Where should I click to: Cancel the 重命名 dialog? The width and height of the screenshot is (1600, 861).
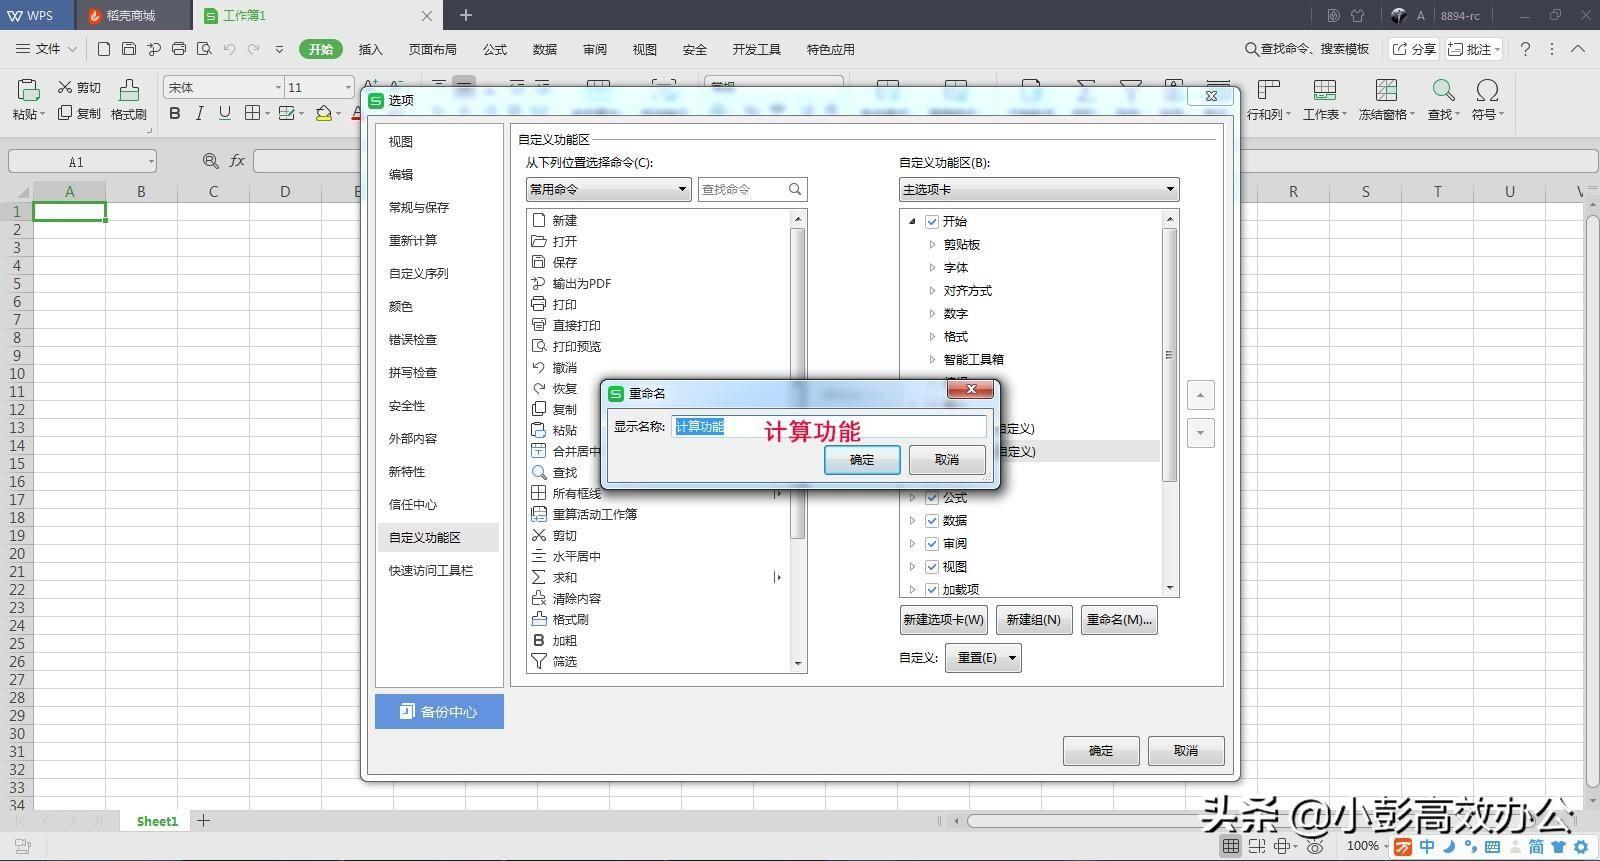pyautogui.click(x=947, y=460)
